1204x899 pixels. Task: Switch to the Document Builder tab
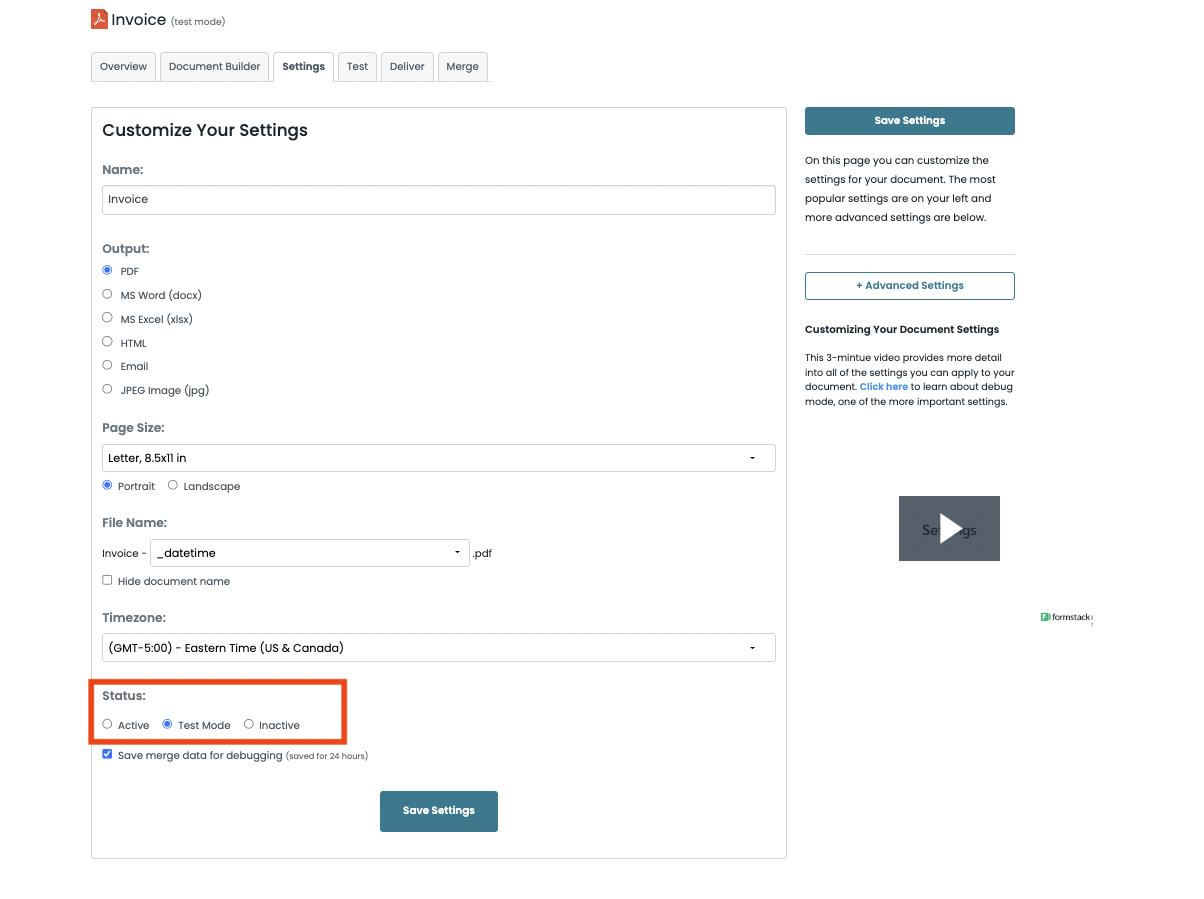(x=214, y=67)
